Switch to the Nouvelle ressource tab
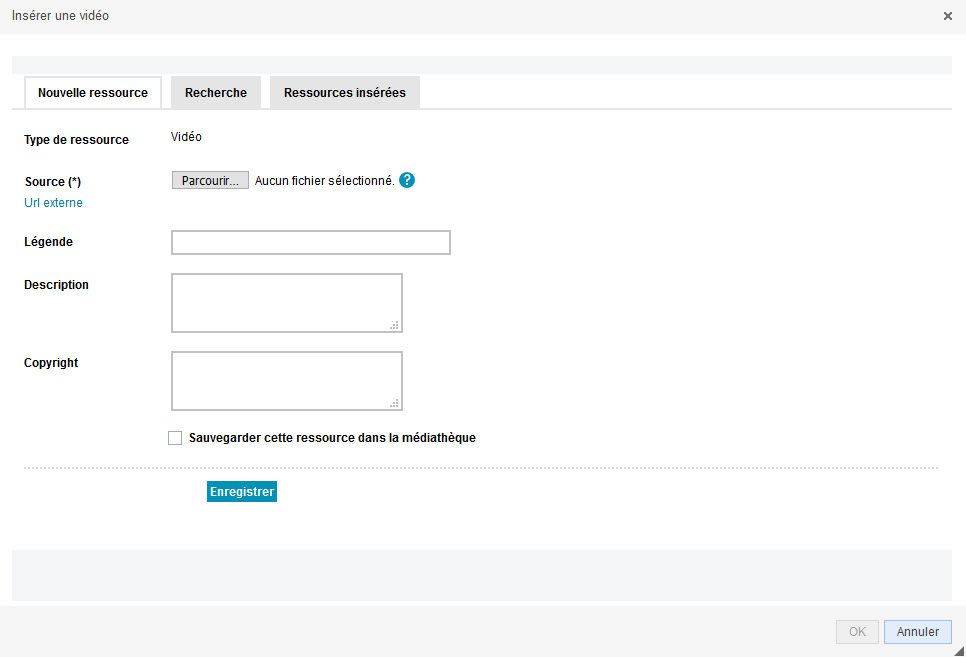966x657 pixels. pyautogui.click(x=93, y=92)
